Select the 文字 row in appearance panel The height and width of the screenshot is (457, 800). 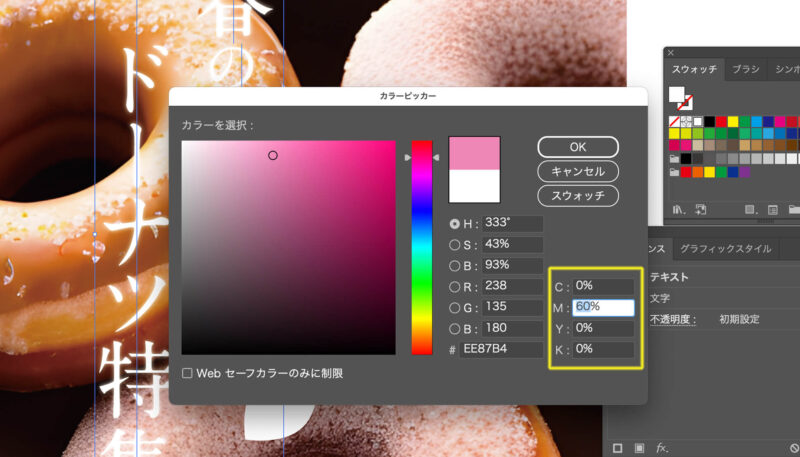723,298
